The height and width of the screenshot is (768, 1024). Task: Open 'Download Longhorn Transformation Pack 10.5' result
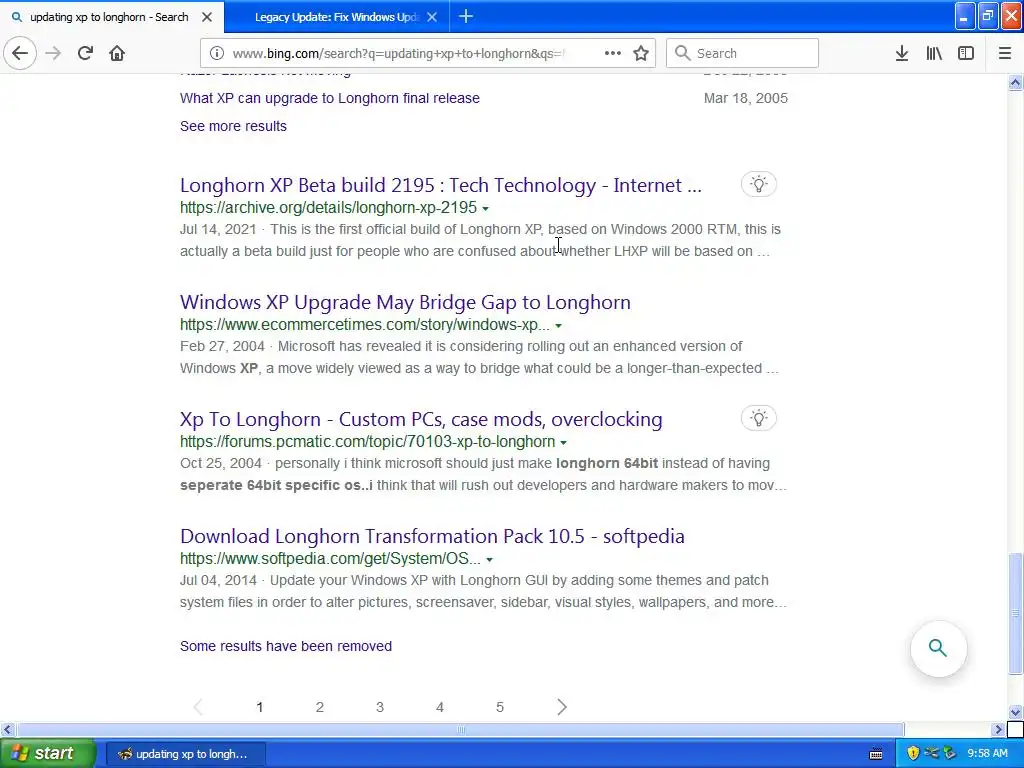coord(432,536)
